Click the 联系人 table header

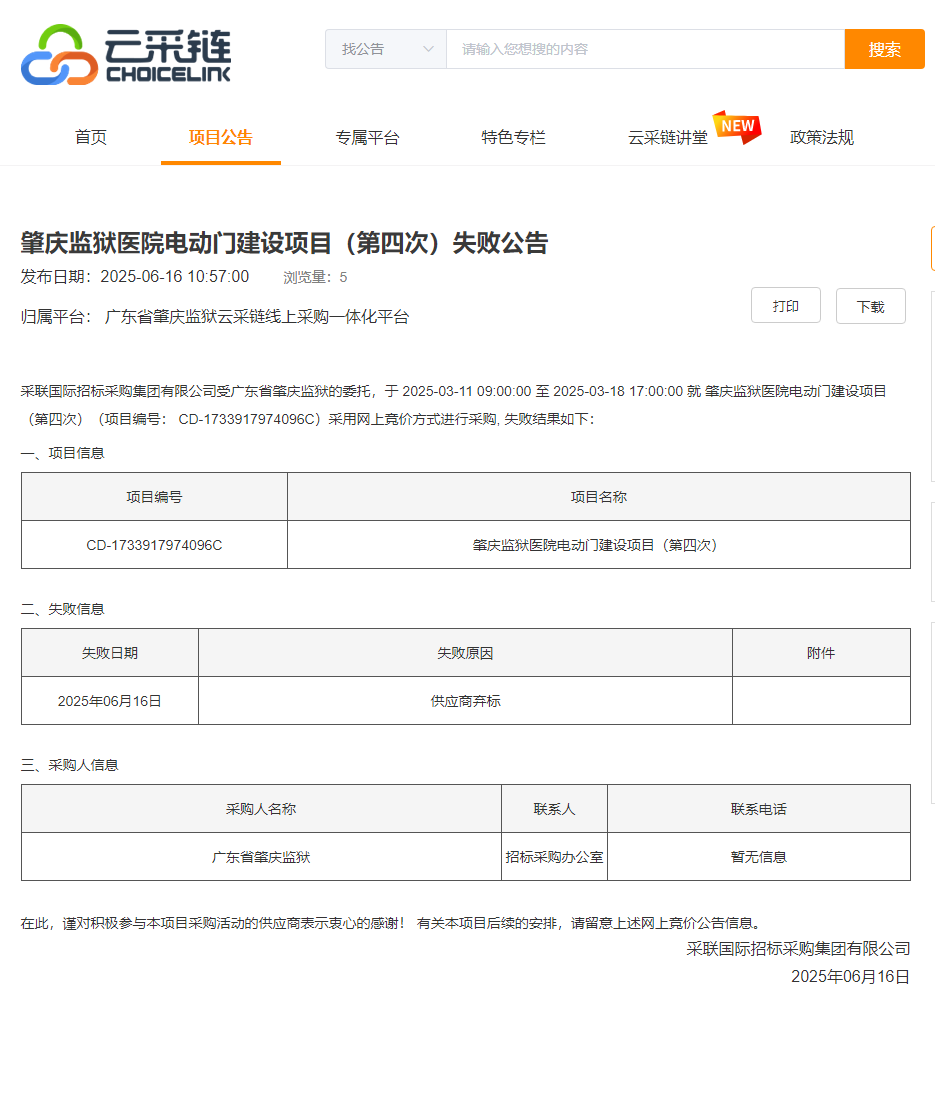(x=555, y=809)
